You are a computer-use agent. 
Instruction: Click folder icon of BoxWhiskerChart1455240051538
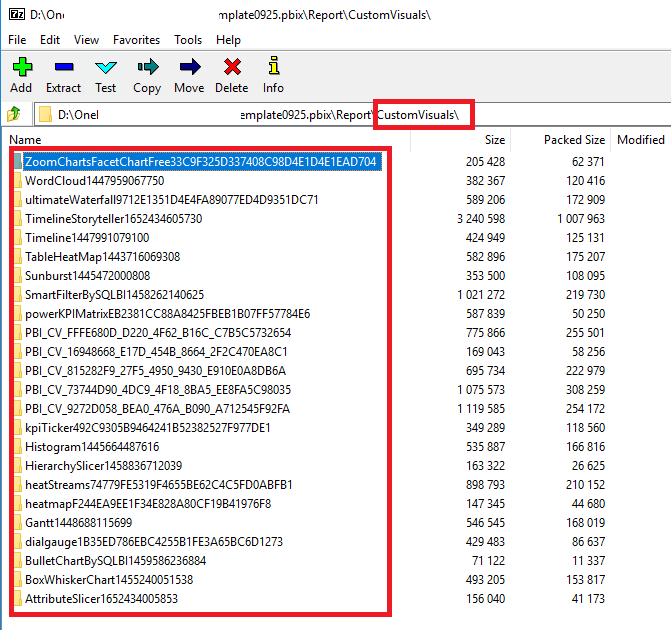(18, 579)
